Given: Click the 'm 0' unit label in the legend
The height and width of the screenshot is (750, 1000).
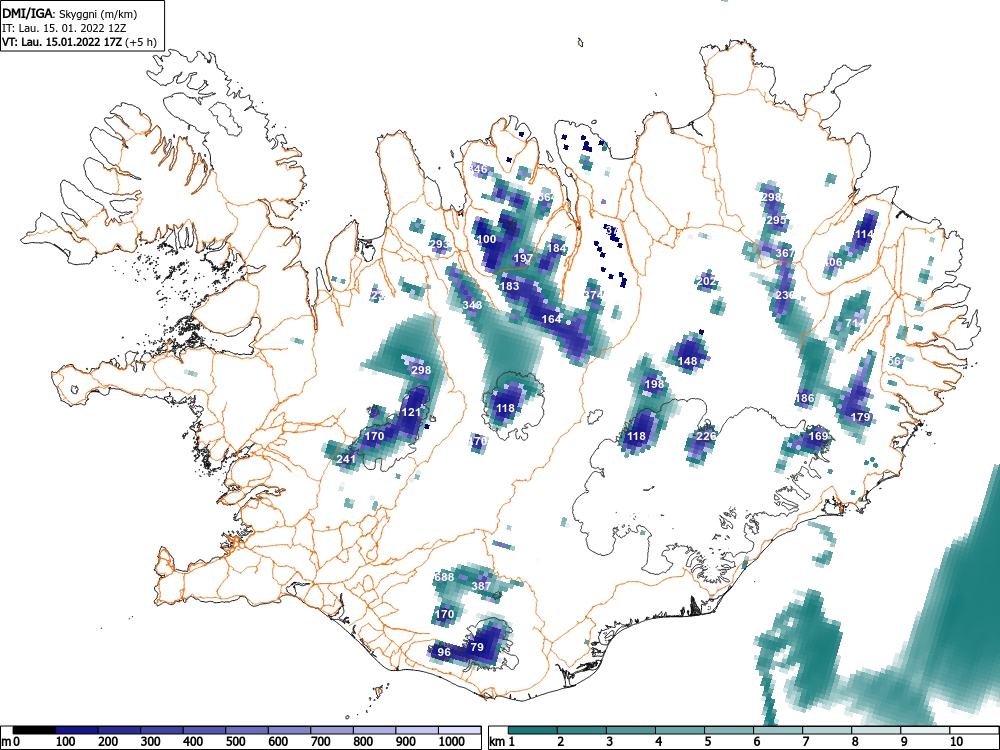Looking at the screenshot, I should point(10,742).
